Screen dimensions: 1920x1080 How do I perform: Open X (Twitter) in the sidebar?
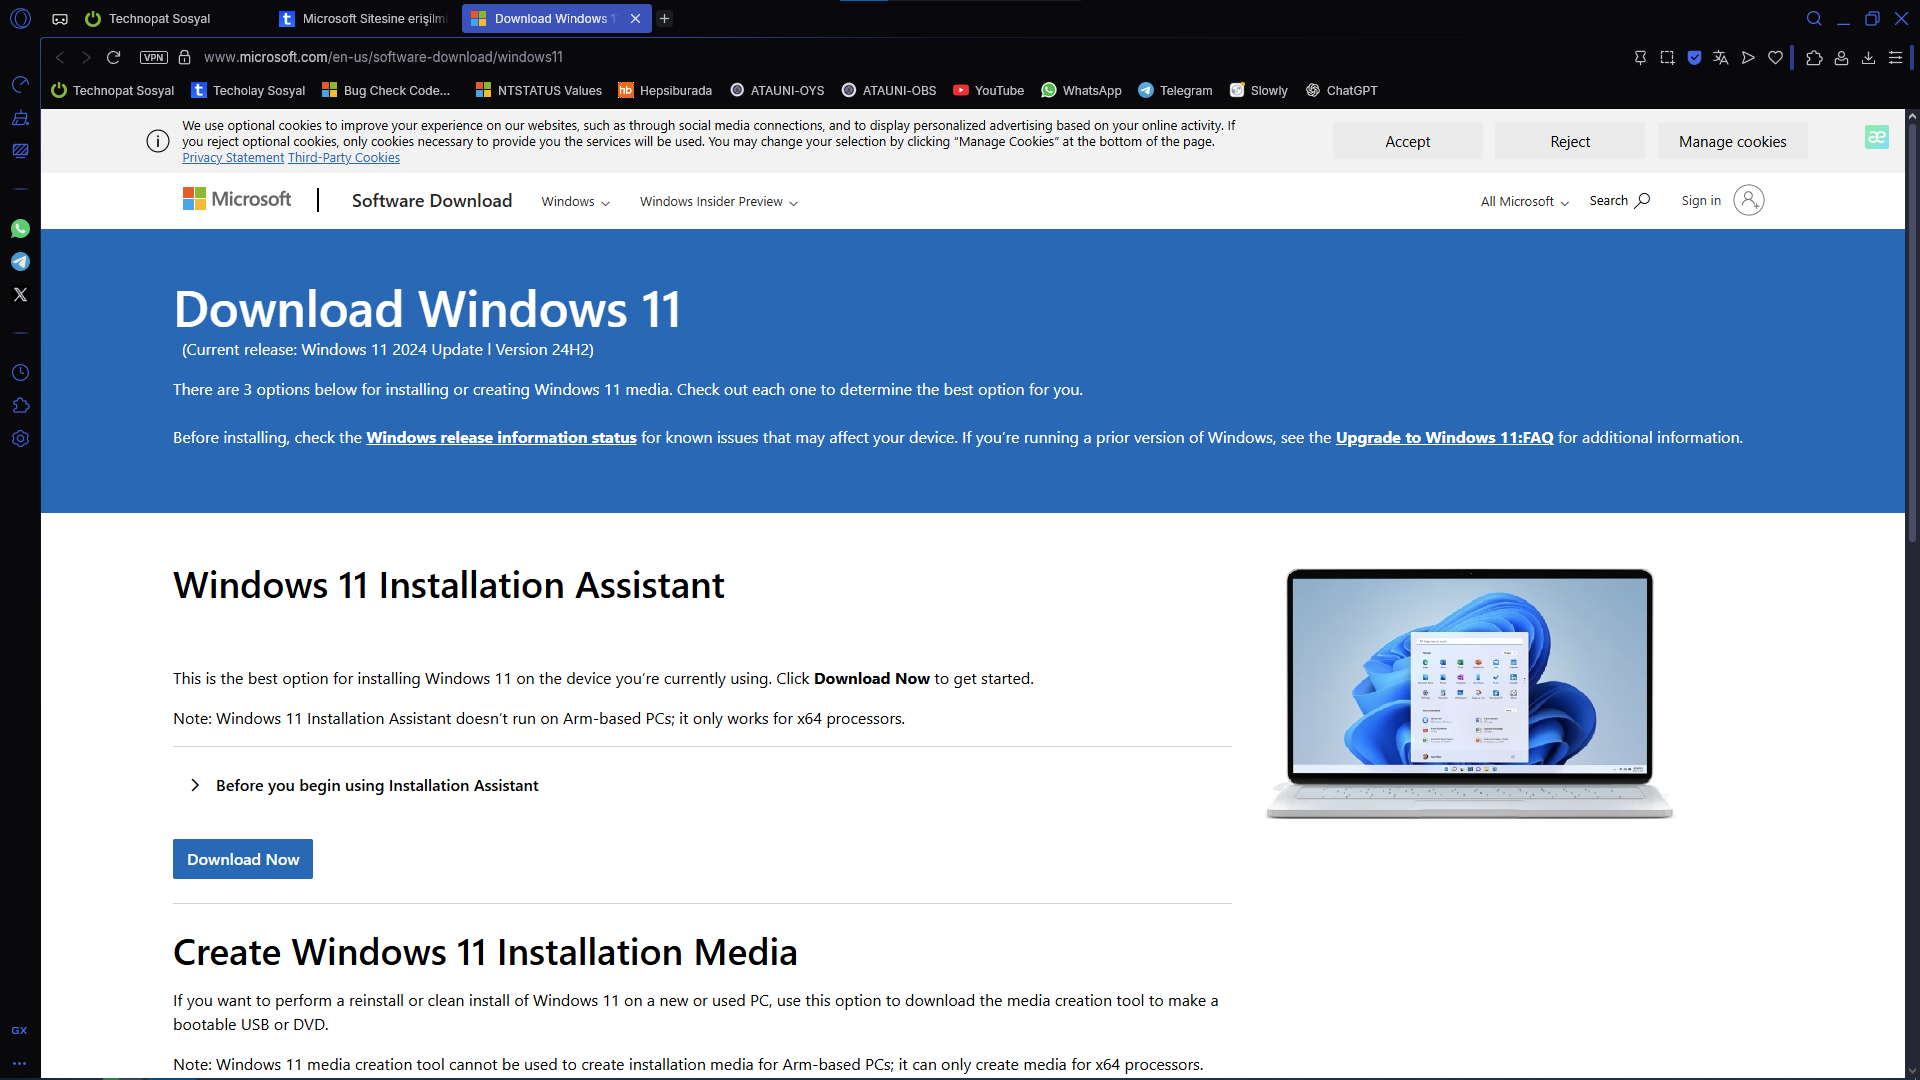(20, 295)
